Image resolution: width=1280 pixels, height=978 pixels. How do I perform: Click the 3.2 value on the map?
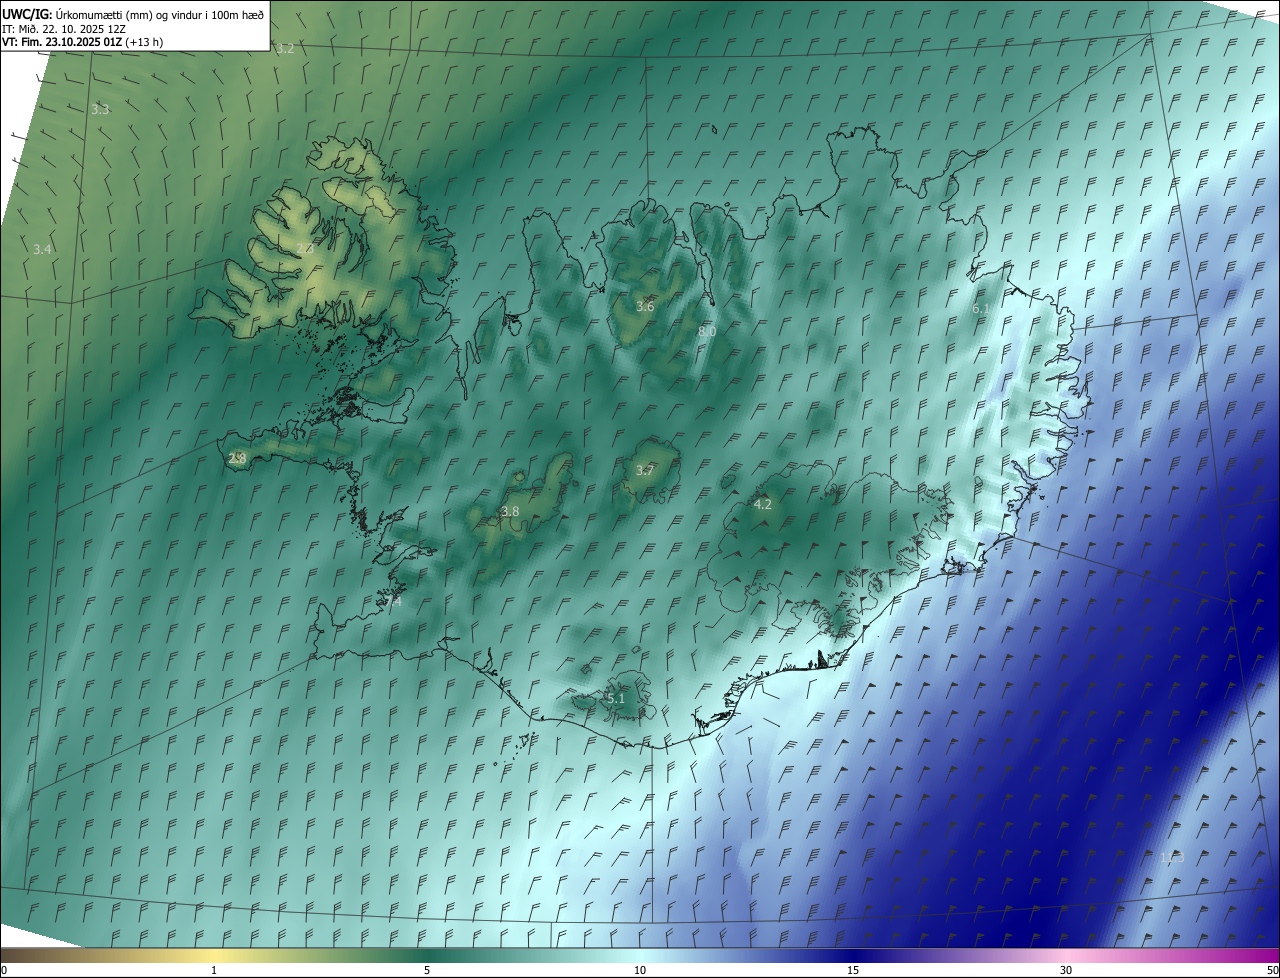286,49
